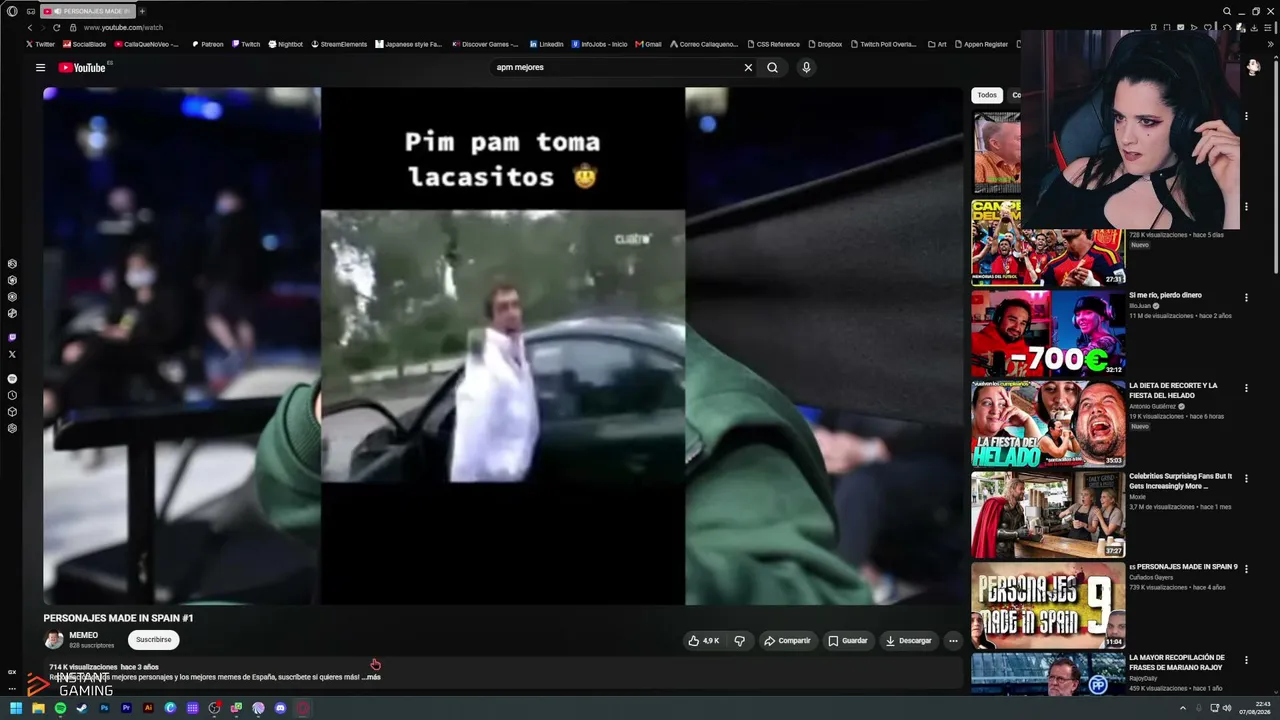Open the Nightbot bookmark
The height and width of the screenshot is (720, 1280).
(x=286, y=44)
